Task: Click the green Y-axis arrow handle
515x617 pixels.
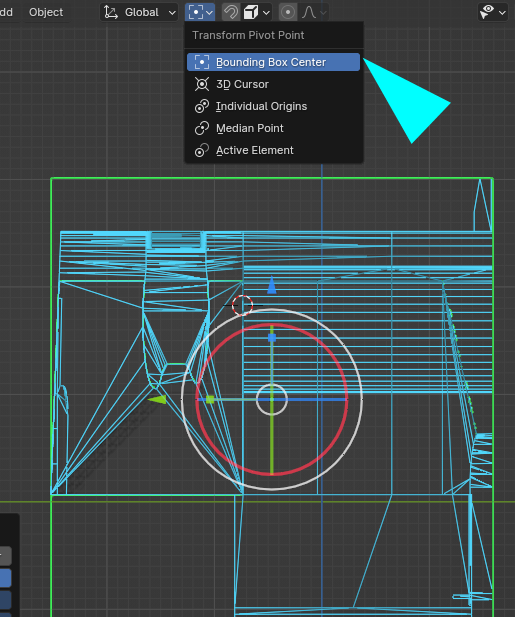Action: (x=157, y=400)
